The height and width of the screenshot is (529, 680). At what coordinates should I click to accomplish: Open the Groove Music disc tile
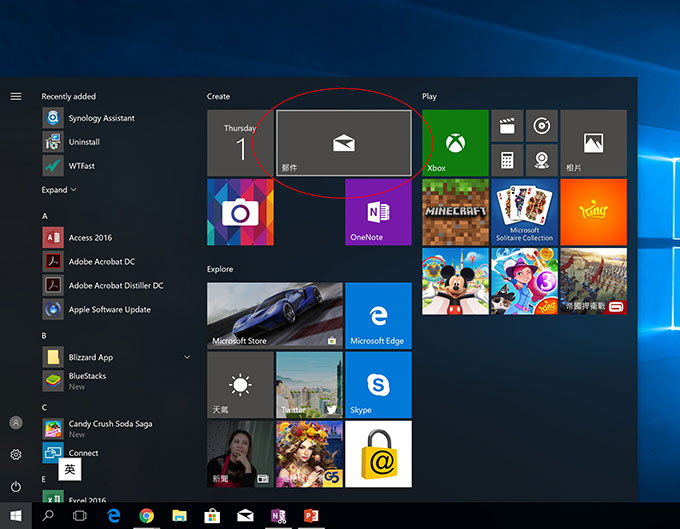pyautogui.click(x=542, y=126)
